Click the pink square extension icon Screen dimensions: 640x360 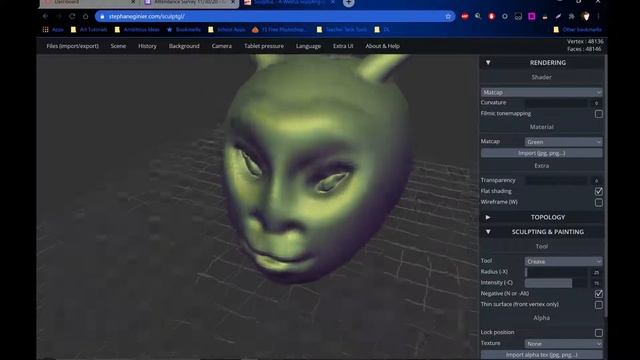tap(531, 16)
